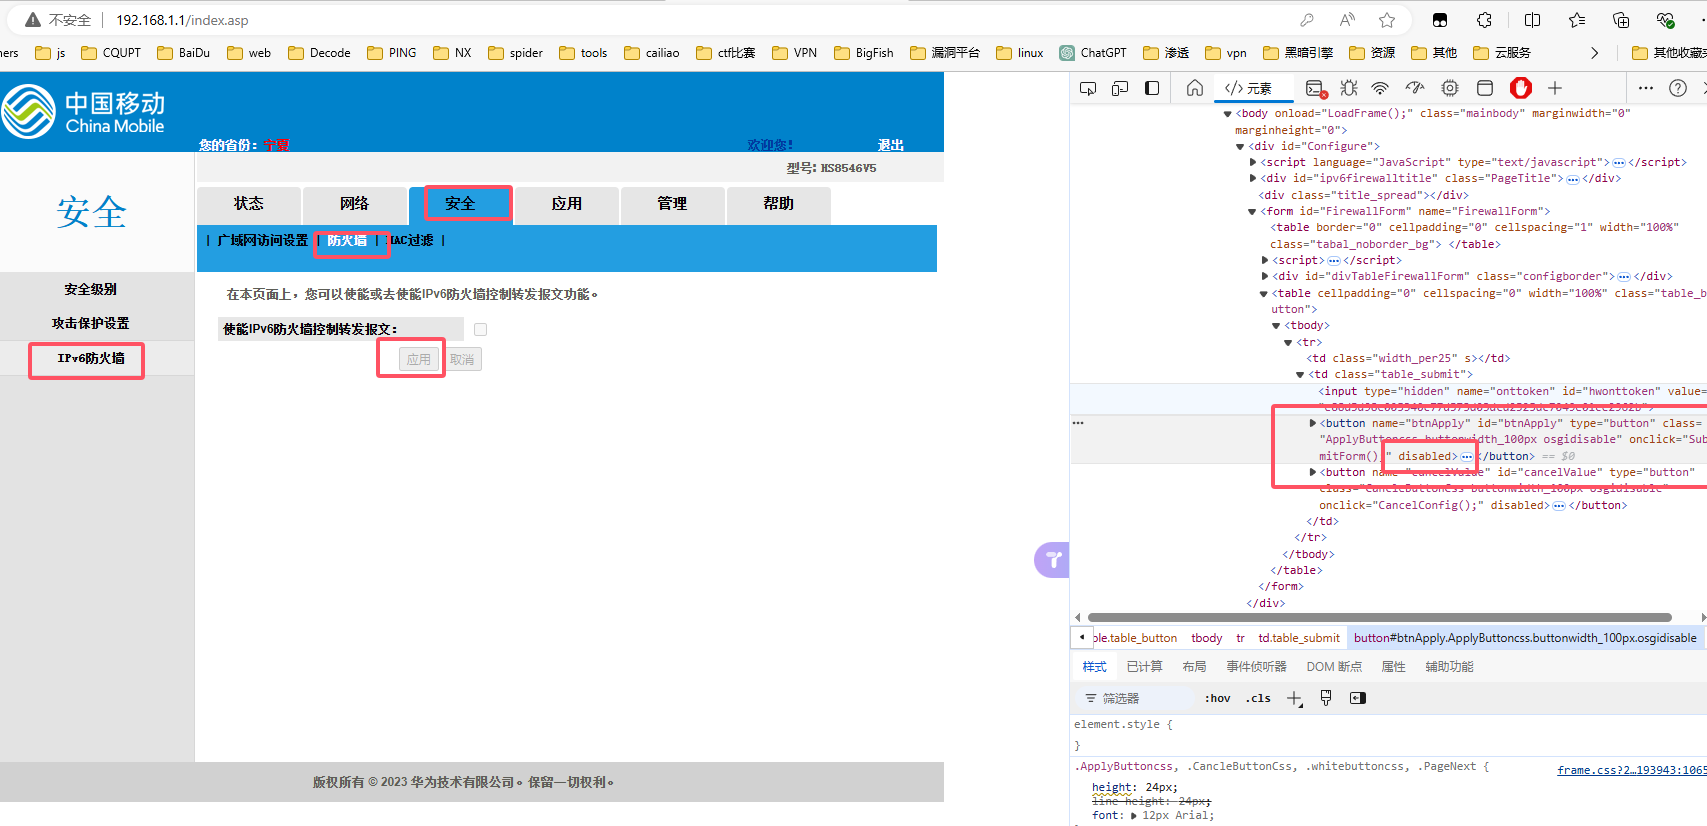Open the Collections icon in browser toolbar
This screenshot has height=826, width=1707.
pos(1621,20)
